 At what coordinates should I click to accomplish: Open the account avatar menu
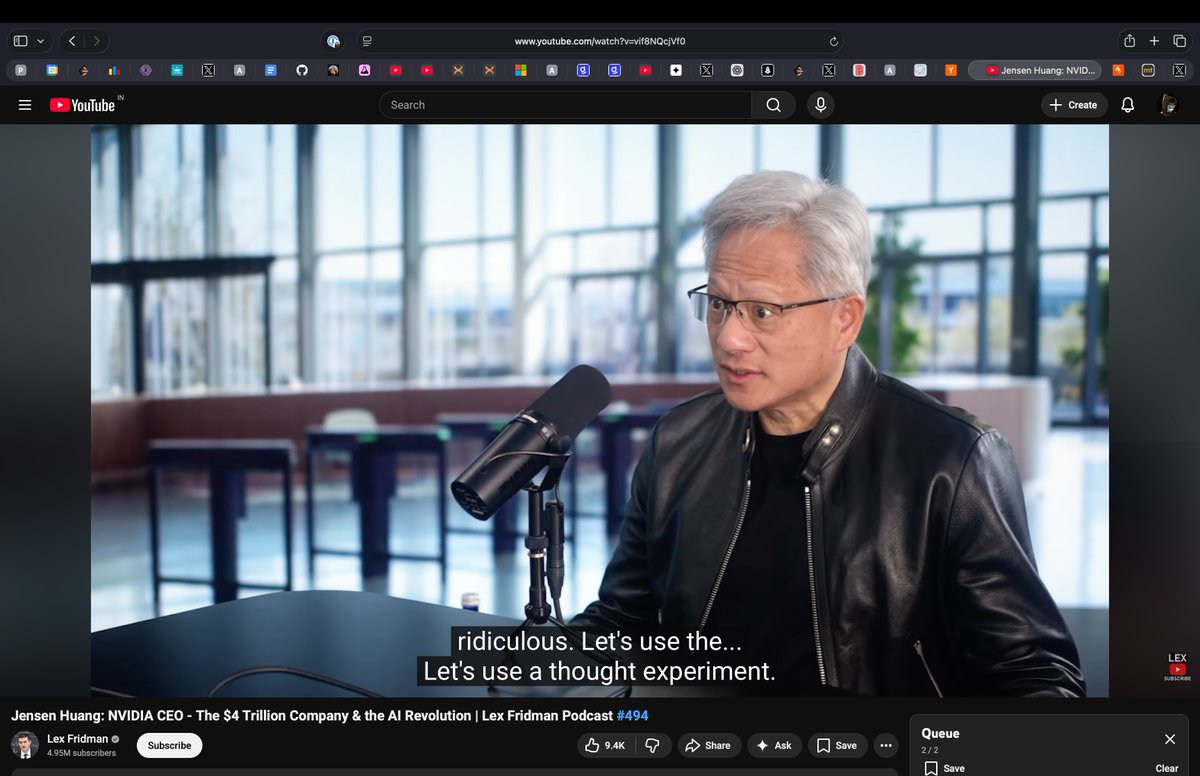point(1167,105)
